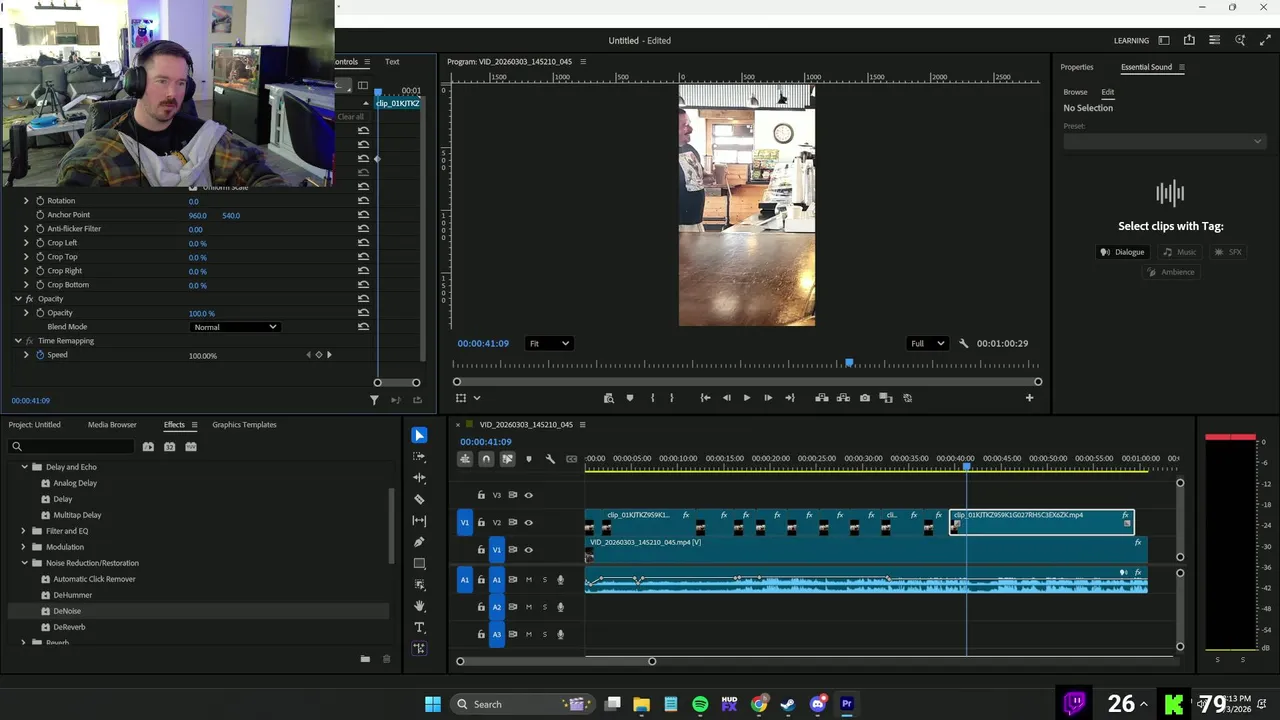Click the Dialogue tag button

1122,252
